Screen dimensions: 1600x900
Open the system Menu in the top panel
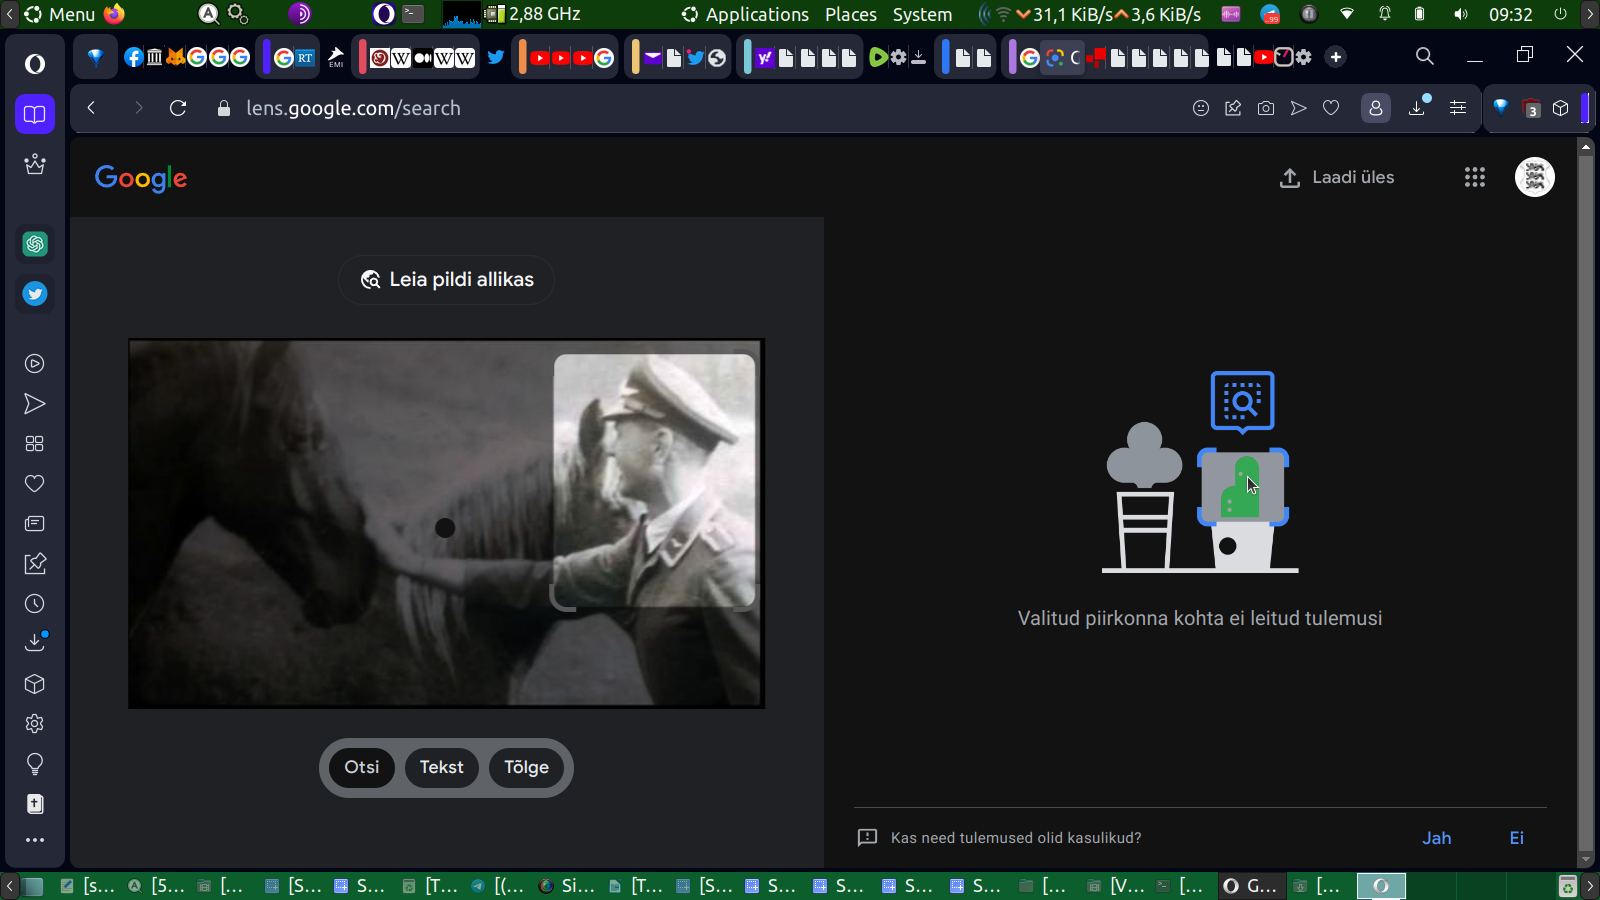[x=61, y=14]
